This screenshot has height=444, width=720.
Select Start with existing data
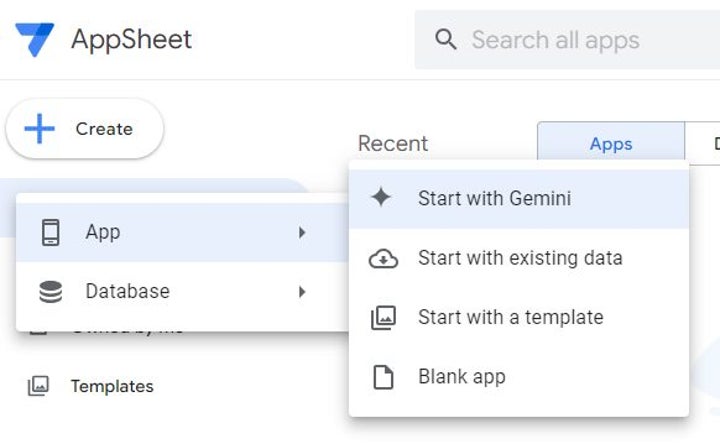tap(520, 258)
